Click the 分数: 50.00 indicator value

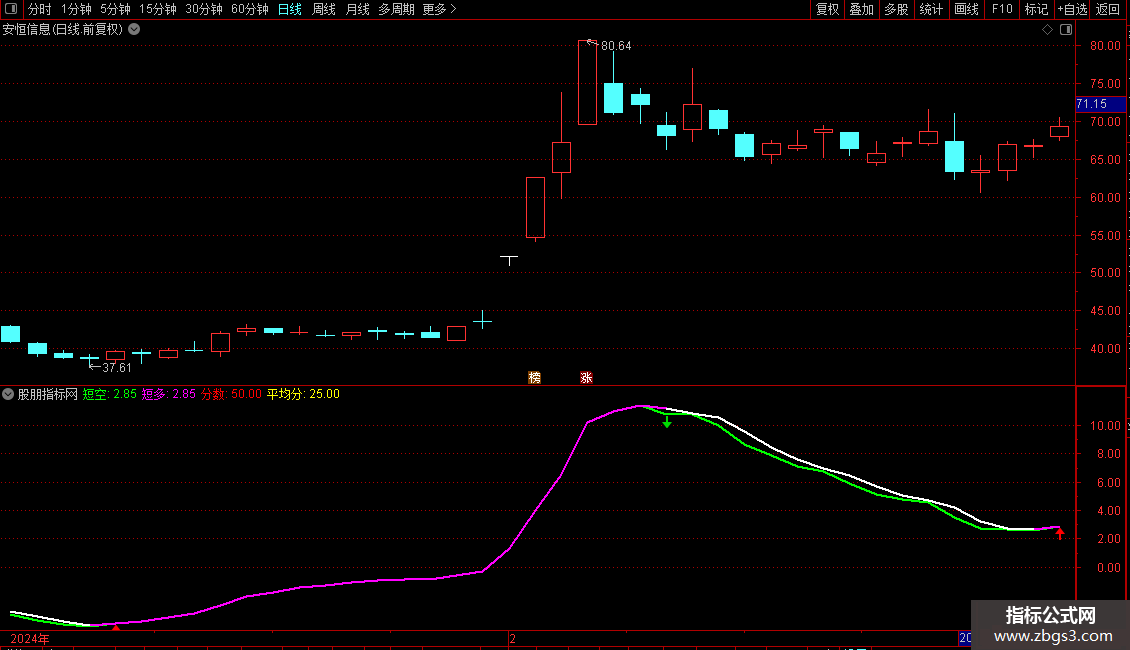(x=231, y=394)
